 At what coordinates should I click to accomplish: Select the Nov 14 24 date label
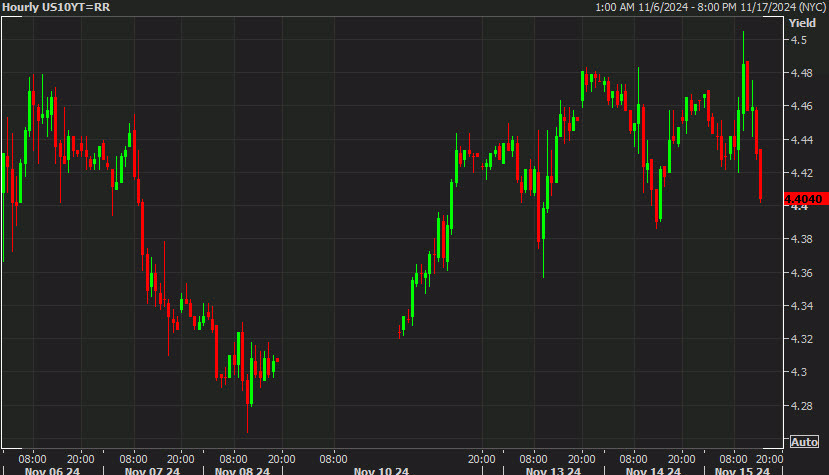click(x=653, y=471)
